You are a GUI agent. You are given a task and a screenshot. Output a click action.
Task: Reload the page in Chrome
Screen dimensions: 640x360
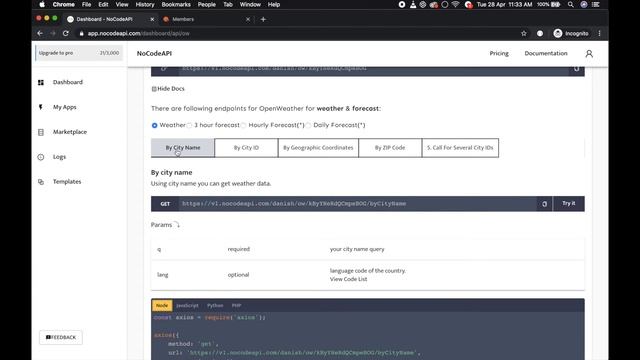point(66,33)
